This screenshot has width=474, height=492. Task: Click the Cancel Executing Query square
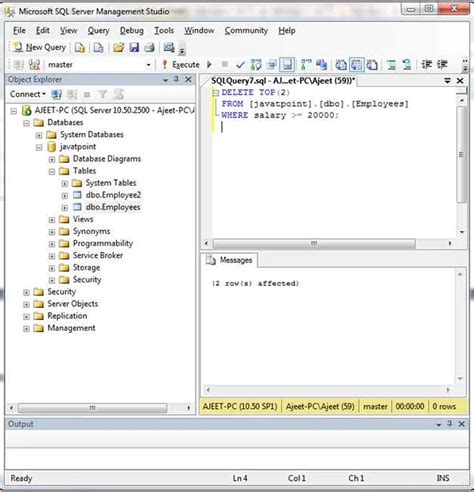pos(225,64)
